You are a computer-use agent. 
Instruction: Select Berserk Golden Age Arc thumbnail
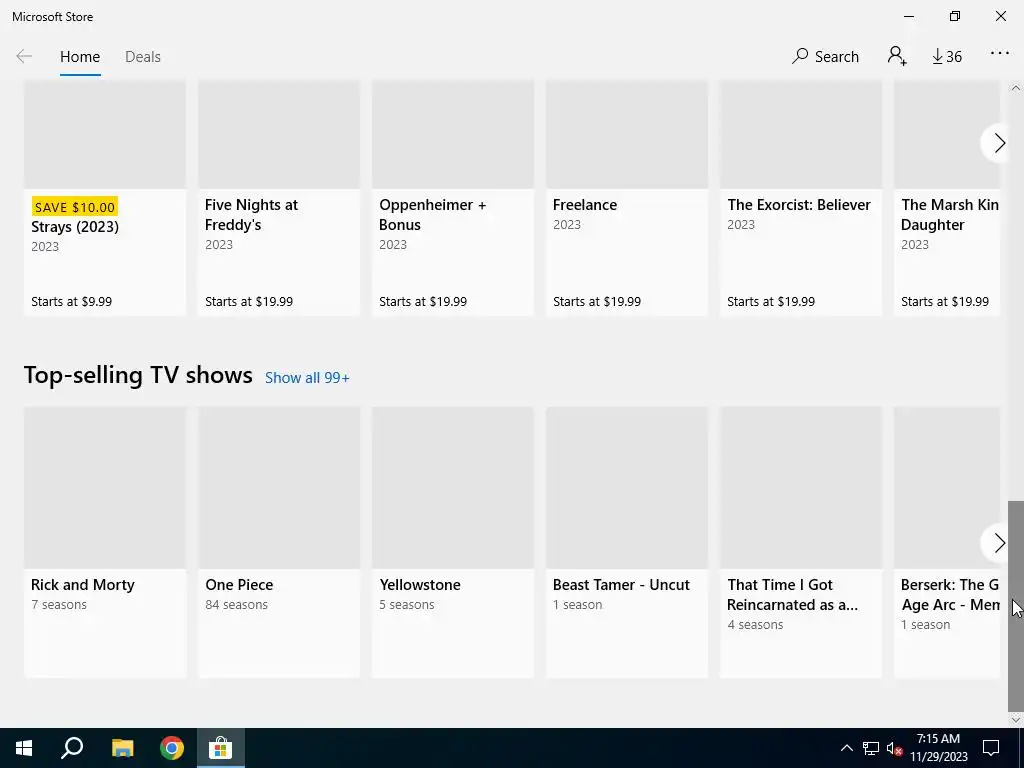(x=947, y=488)
